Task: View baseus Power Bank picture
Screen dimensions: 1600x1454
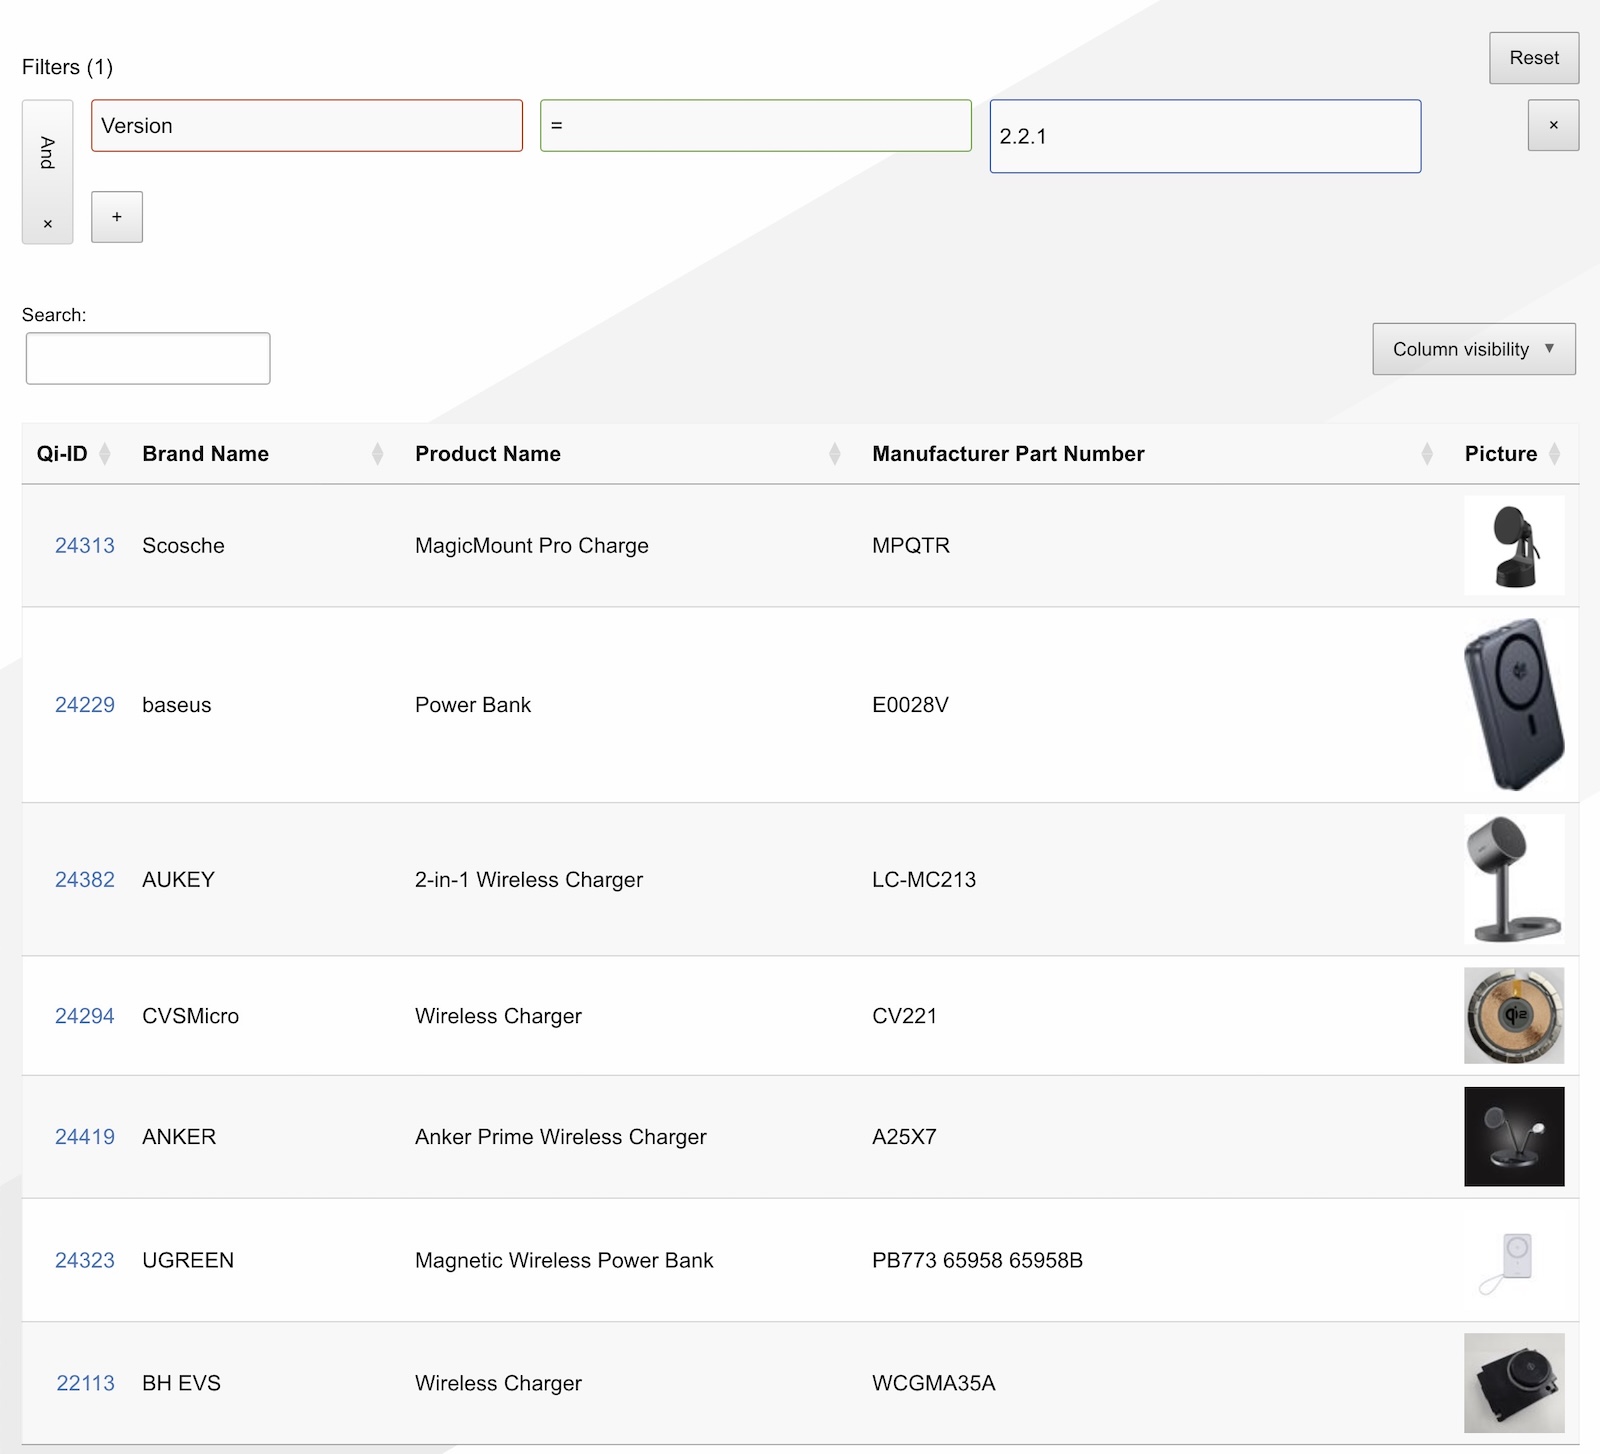Action: click(1513, 705)
